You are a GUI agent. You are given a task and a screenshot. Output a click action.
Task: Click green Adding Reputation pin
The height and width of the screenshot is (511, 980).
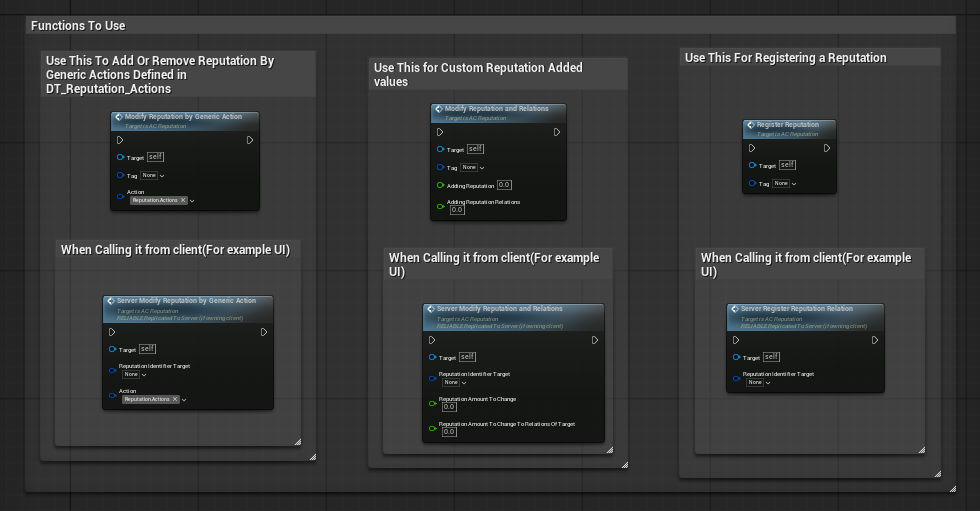click(x=440, y=185)
